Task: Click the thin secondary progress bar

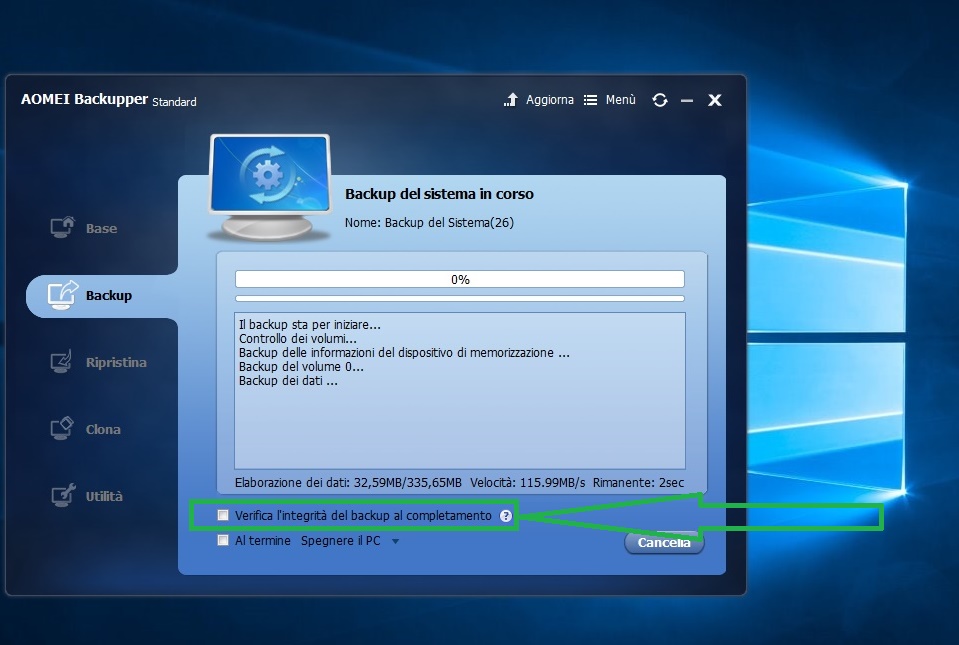Action: [460, 298]
